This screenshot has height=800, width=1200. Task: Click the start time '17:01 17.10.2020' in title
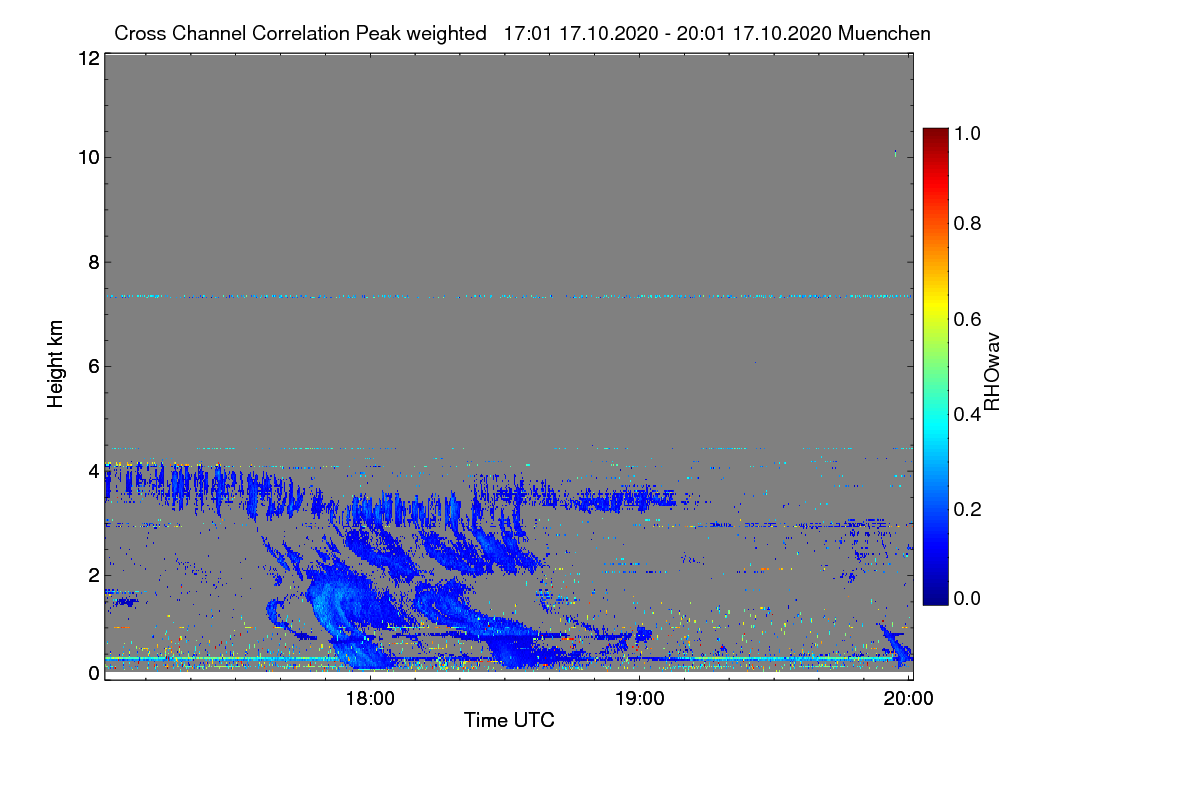[581, 33]
